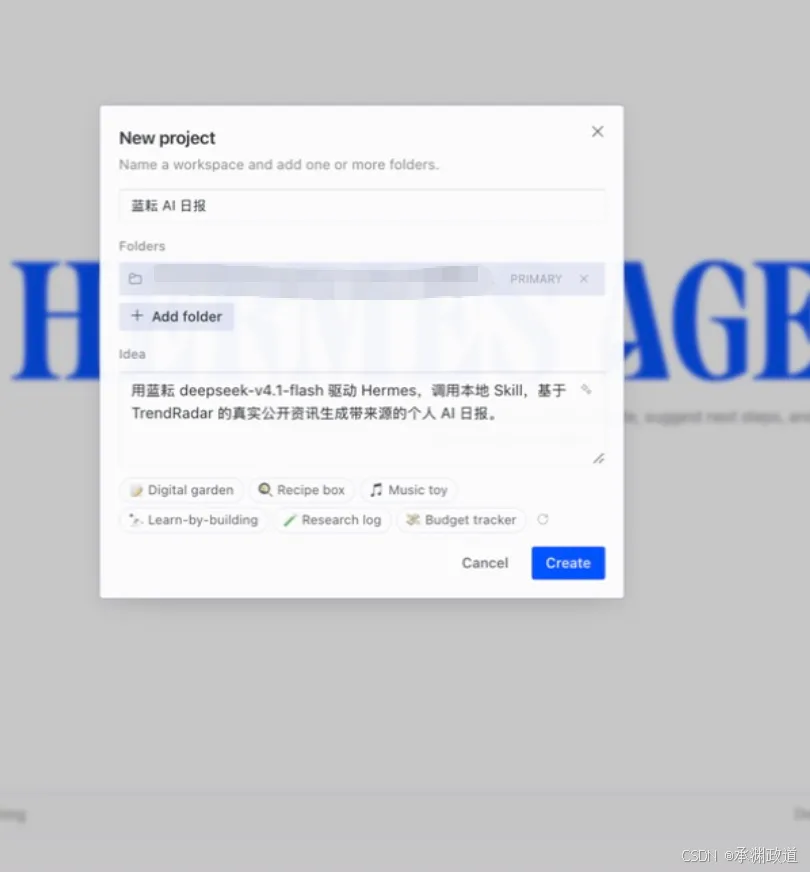810x872 pixels.
Task: Select Budget tracker suggestion chip
Action: pos(461,520)
